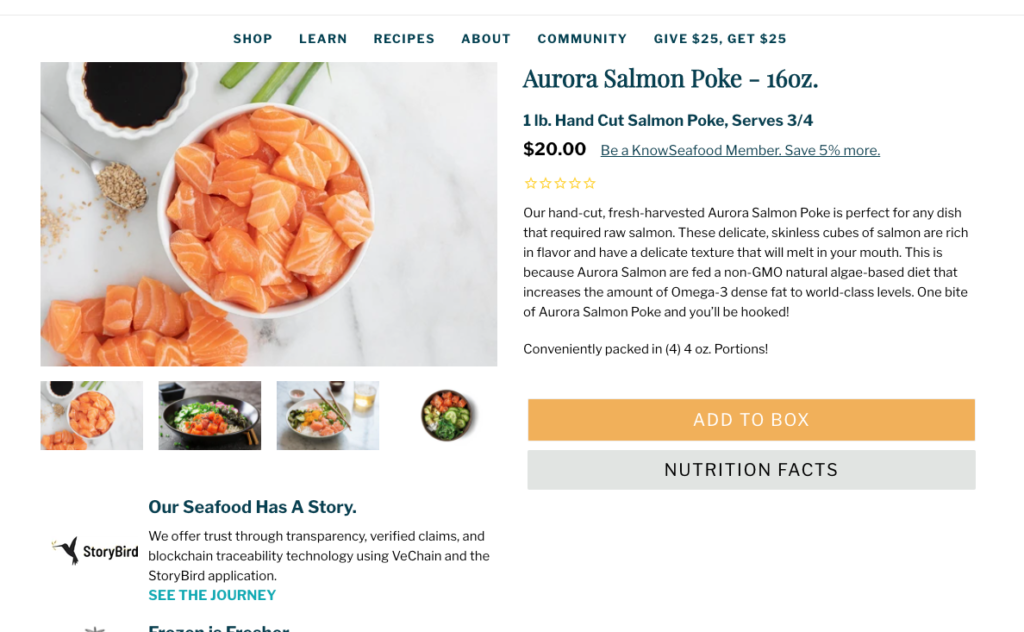Select the black bowl poke thumbnail
This screenshot has width=1024, height=632.
210,415
